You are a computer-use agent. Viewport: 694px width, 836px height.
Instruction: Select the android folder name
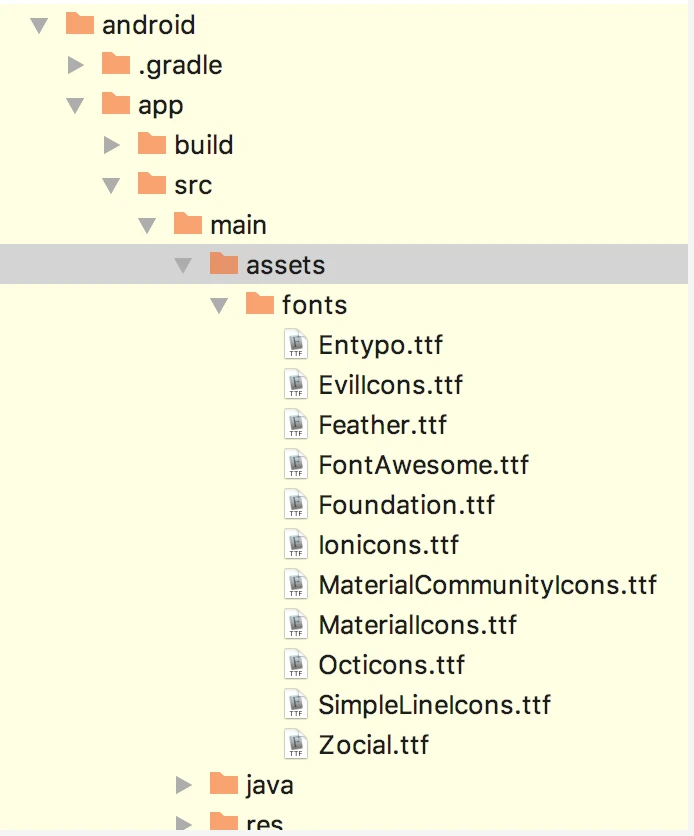click(149, 25)
